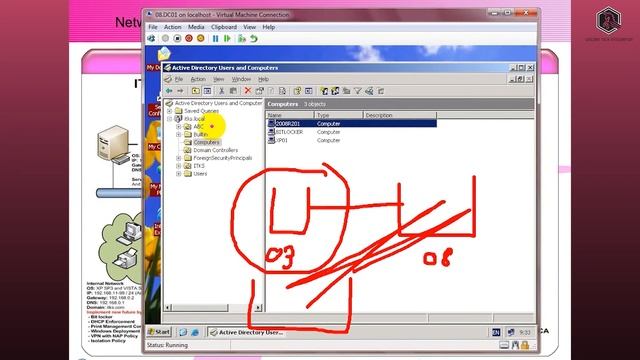640x360 pixels.
Task: Open View menu of Virtual Machine Connection
Action: tap(249, 27)
